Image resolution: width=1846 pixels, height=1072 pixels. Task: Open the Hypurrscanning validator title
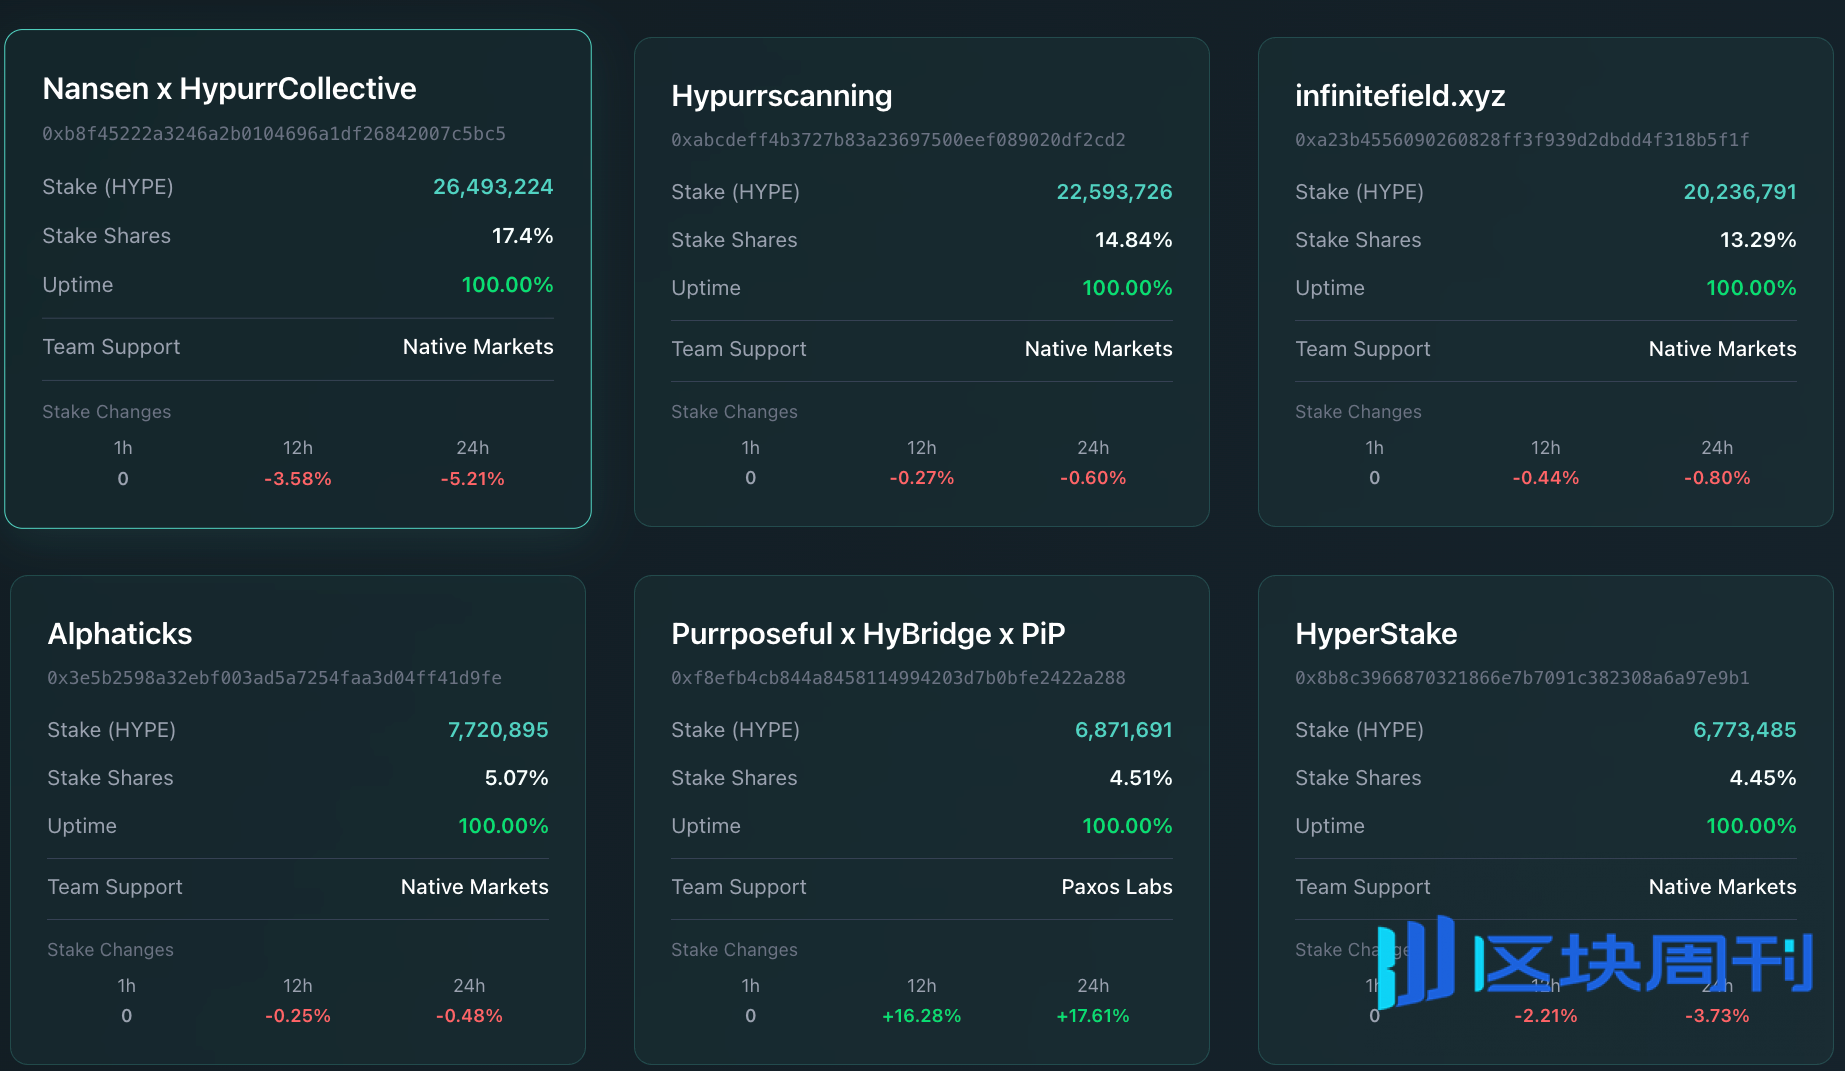click(x=781, y=96)
